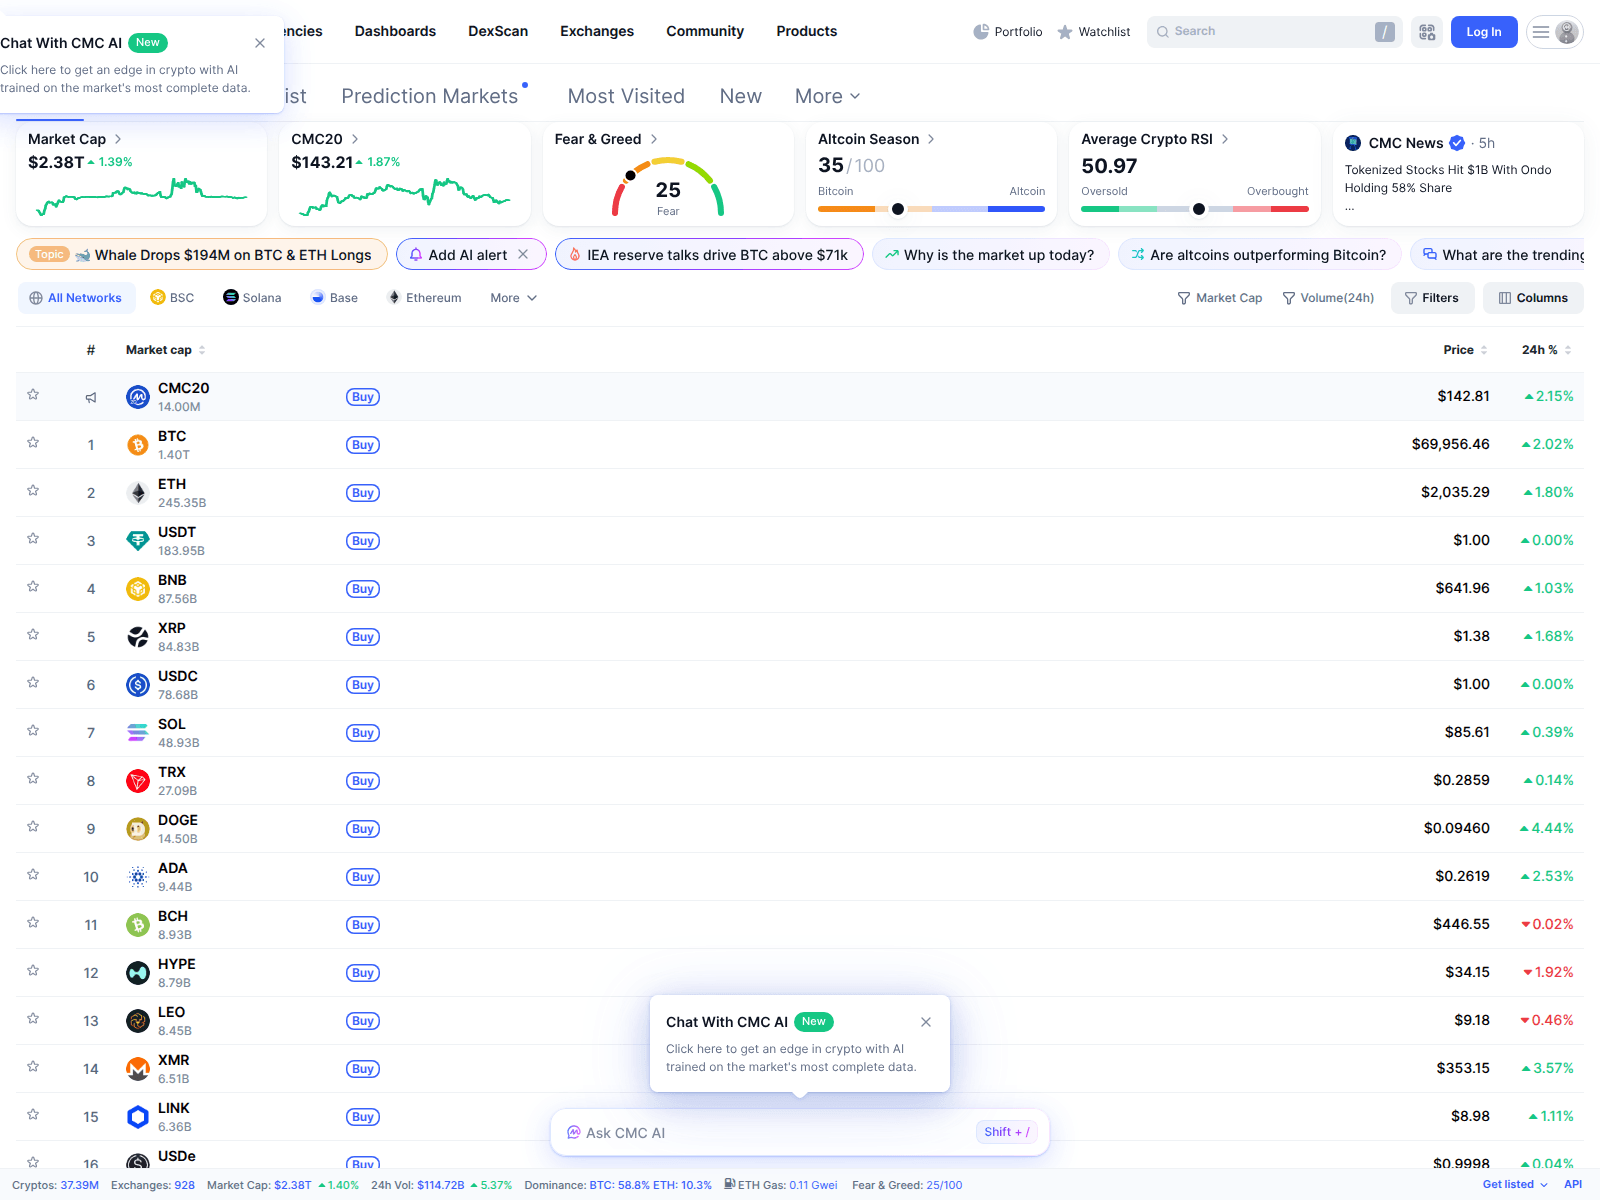Open the hamburger user profile menu

1554,32
